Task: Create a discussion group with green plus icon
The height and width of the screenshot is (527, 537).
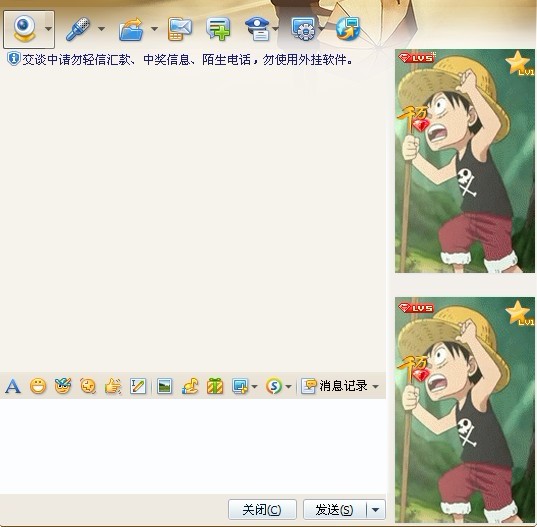Action: point(218,29)
